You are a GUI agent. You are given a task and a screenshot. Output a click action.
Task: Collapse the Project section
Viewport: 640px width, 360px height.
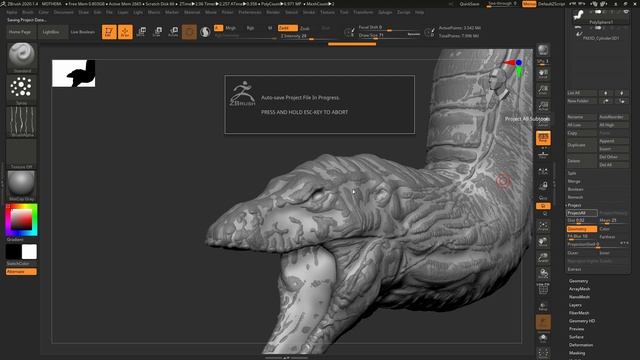(x=574, y=205)
